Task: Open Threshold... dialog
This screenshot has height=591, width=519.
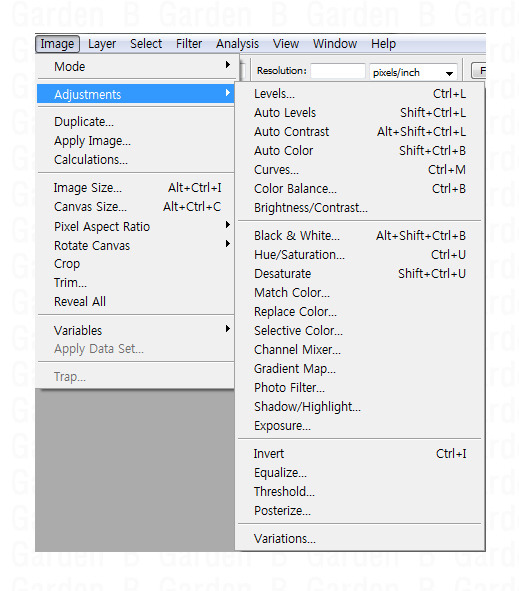Action: click(360, 491)
